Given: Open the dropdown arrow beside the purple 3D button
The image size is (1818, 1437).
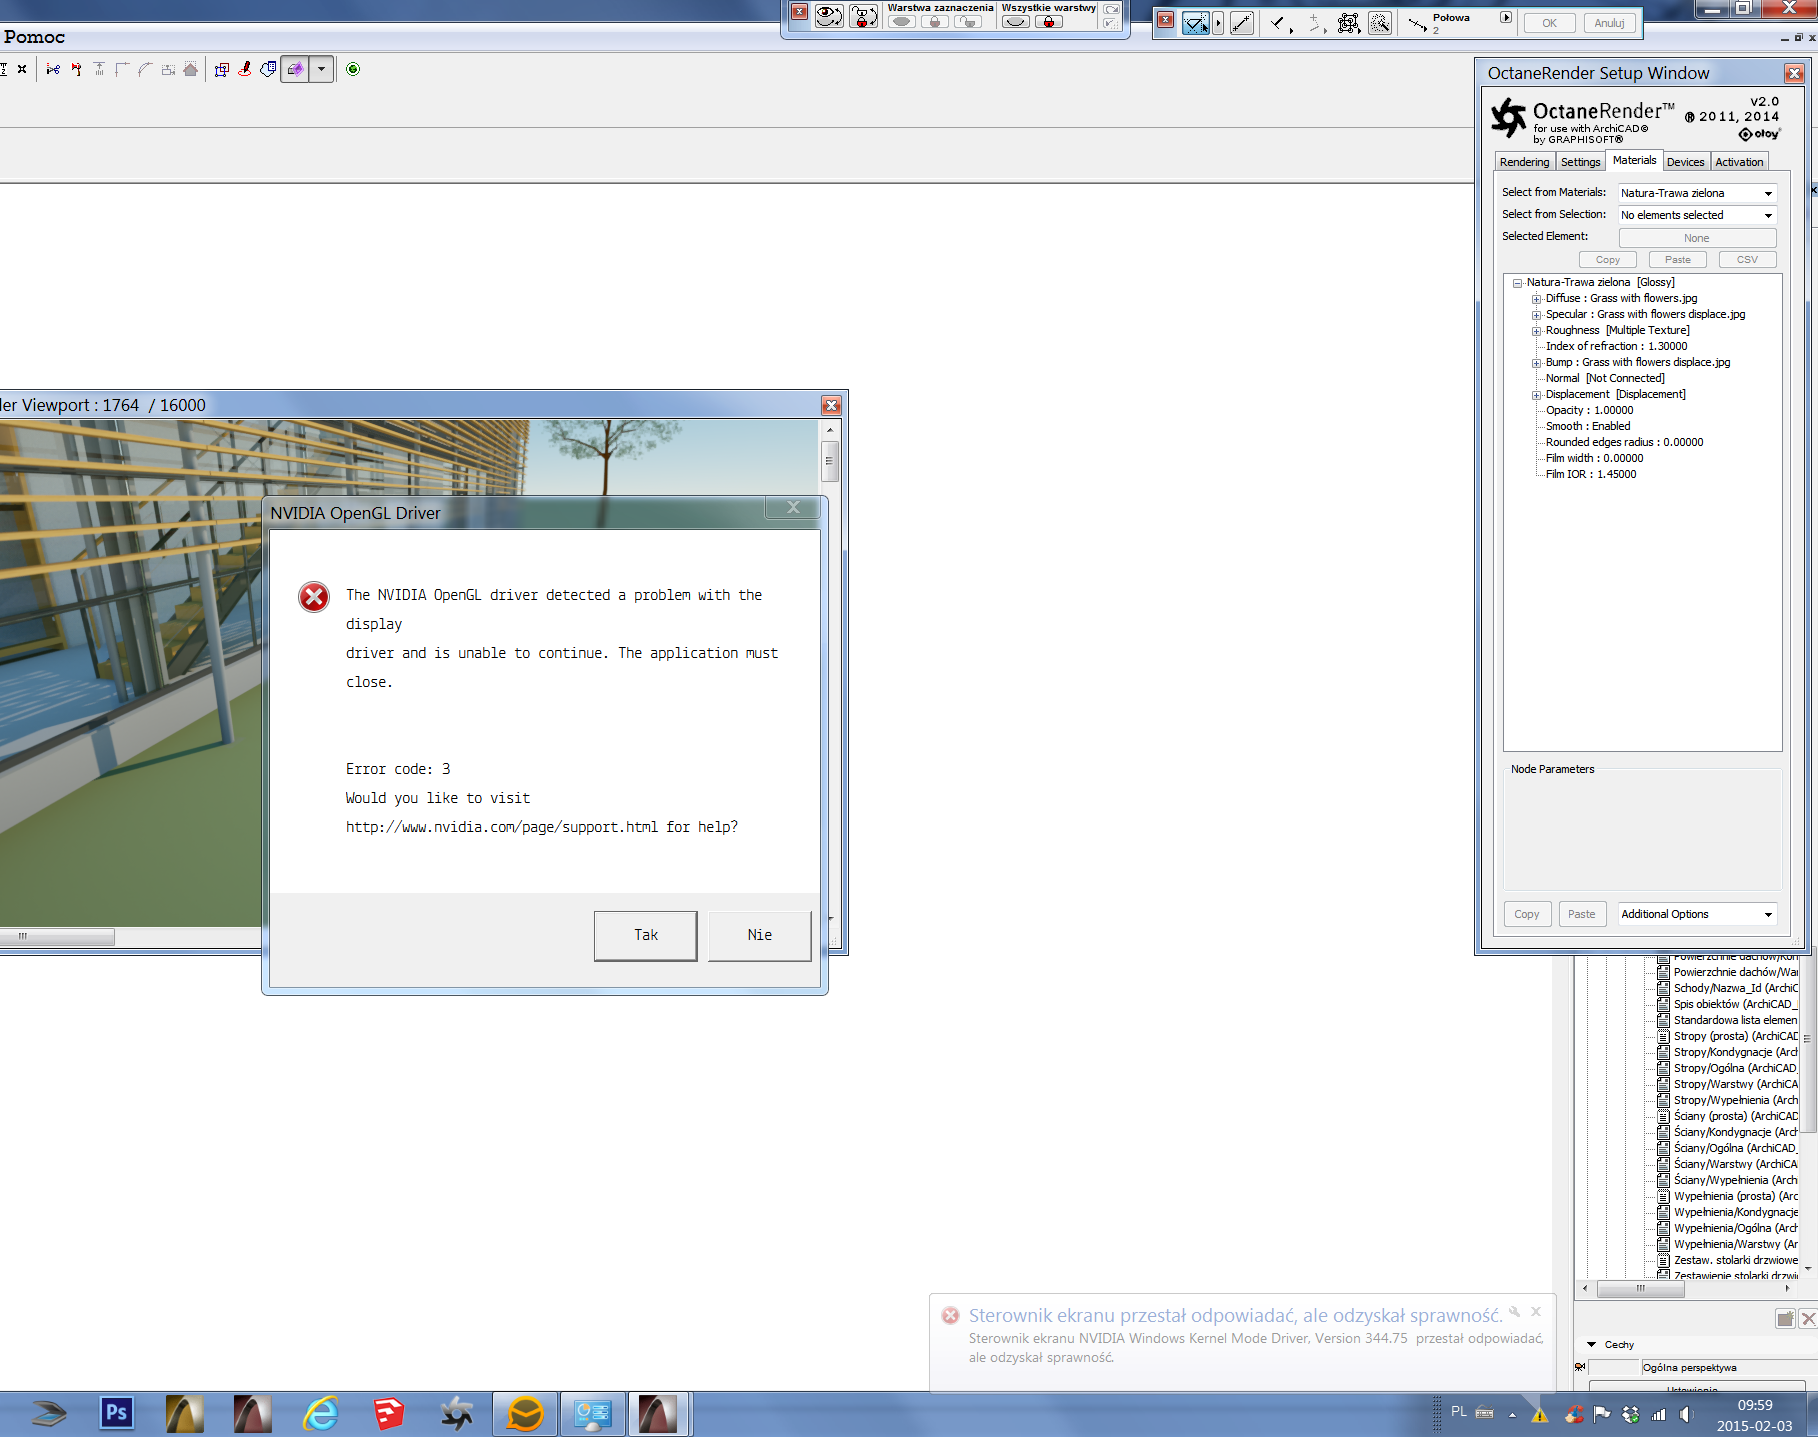Looking at the screenshot, I should pos(321,69).
